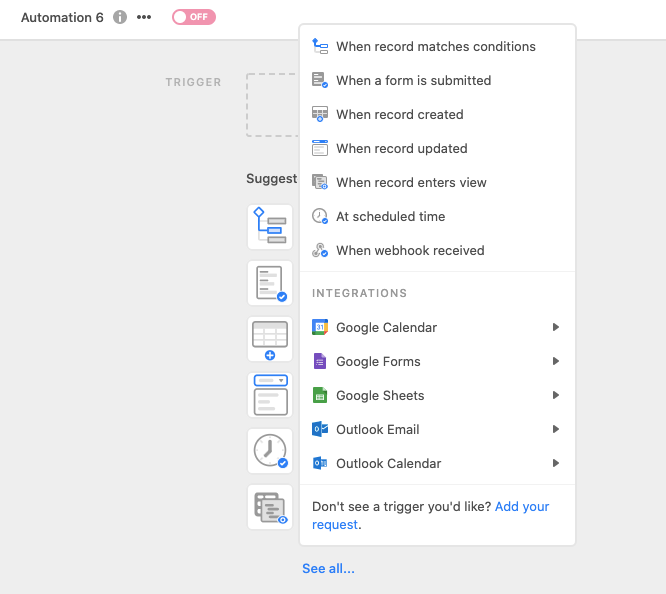This screenshot has height=594, width=666.
Task: Click the empty dashed trigger placeholder box
Action: point(272,105)
